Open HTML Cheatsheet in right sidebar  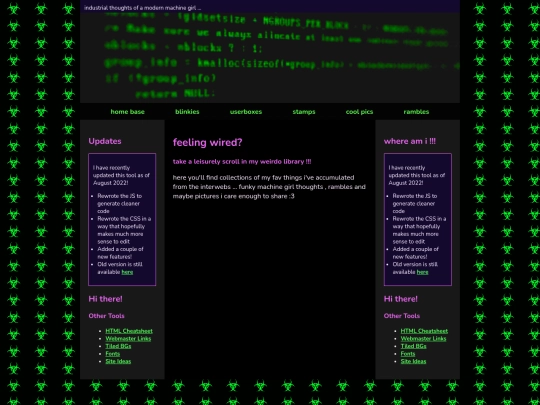click(424, 331)
